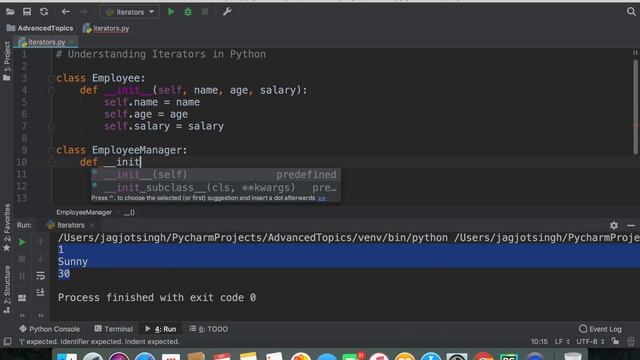Open settings with wrench icon
This screenshot has height=360, width=640.
[227, 12]
